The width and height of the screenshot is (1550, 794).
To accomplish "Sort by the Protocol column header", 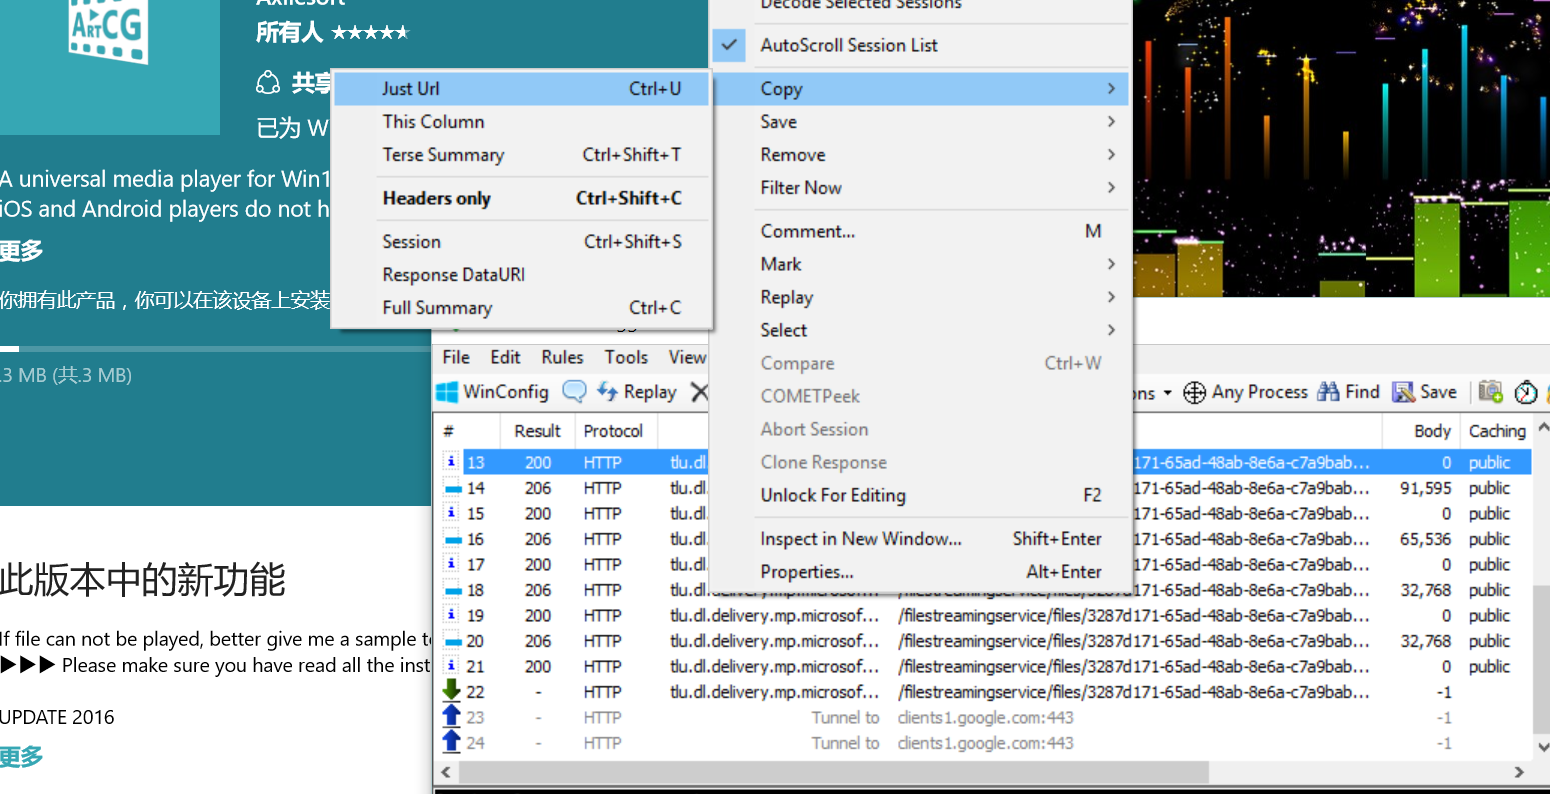I will (x=613, y=431).
